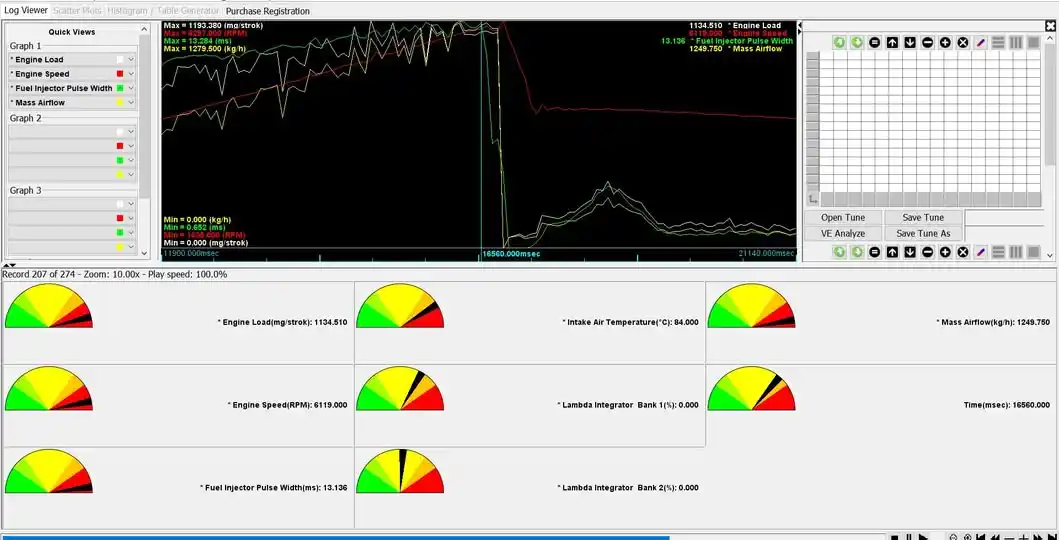Click the VE Analyze button
1059x540 pixels.
pyautogui.click(x=843, y=233)
